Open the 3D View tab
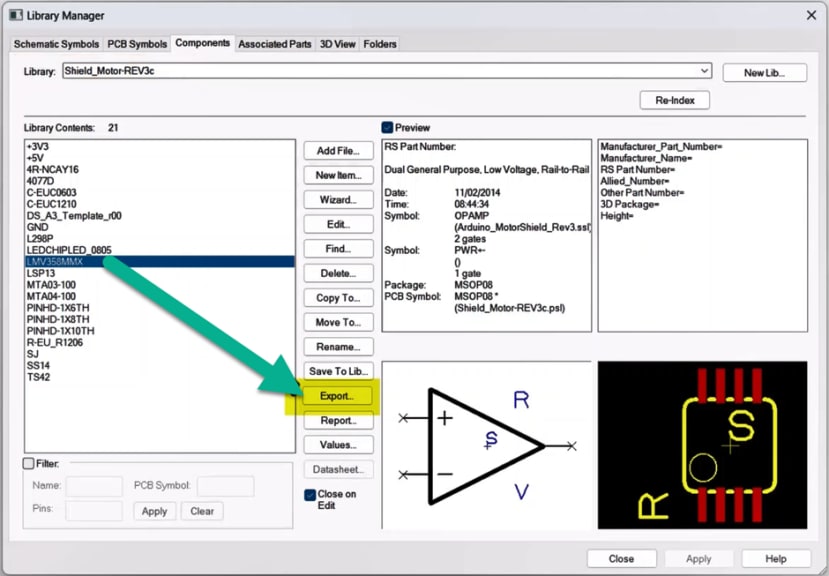This screenshot has height=576, width=829. 337,44
